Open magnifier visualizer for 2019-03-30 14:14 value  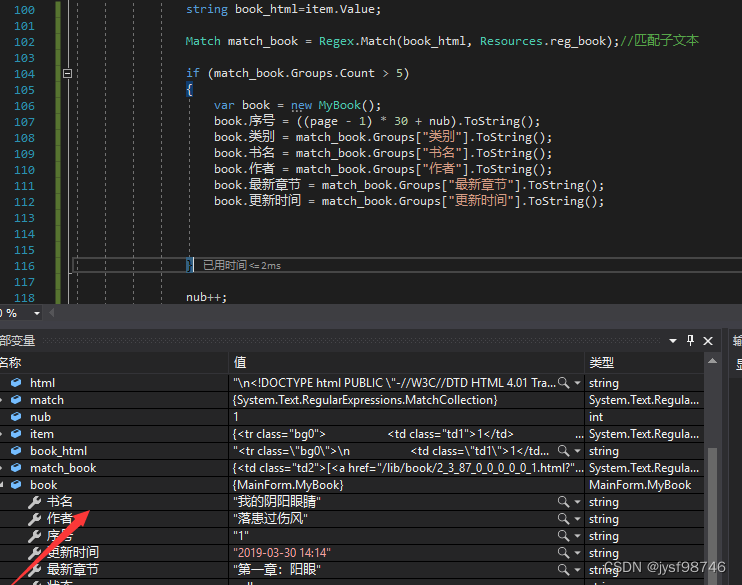(x=563, y=553)
